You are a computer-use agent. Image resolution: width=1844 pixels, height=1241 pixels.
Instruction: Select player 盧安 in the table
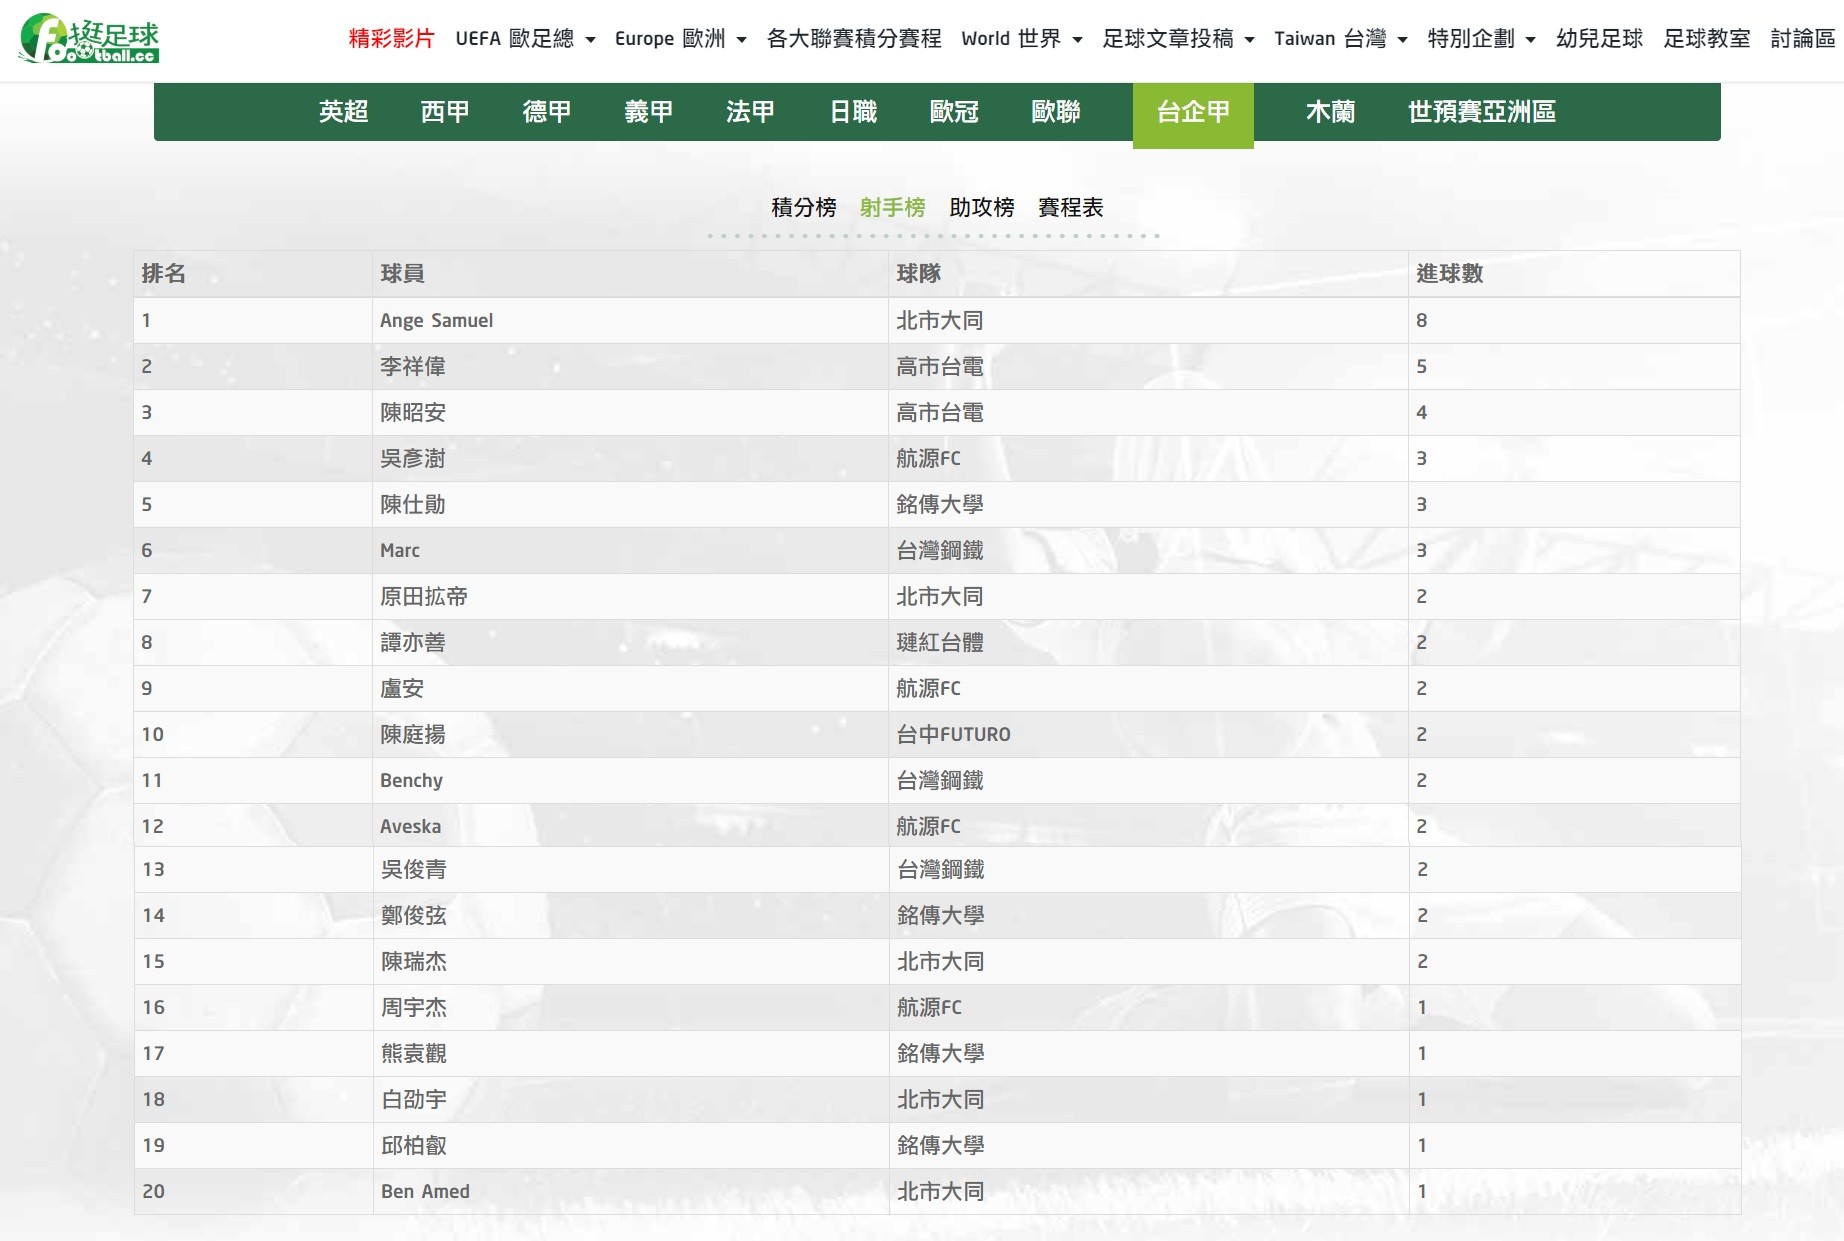point(402,689)
